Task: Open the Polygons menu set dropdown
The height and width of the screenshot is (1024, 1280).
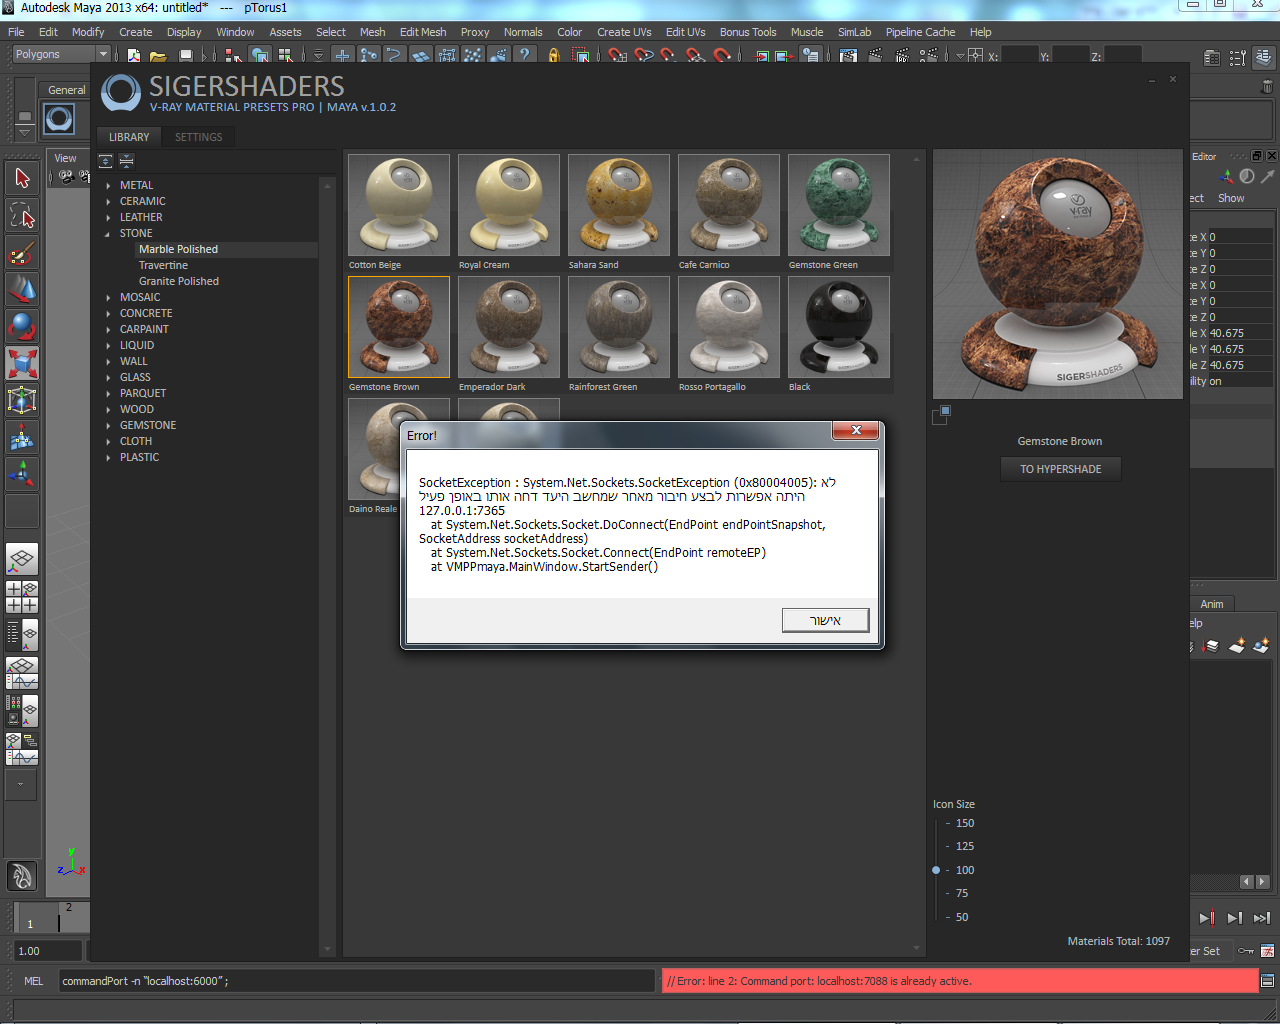Action: pyautogui.click(x=60, y=55)
